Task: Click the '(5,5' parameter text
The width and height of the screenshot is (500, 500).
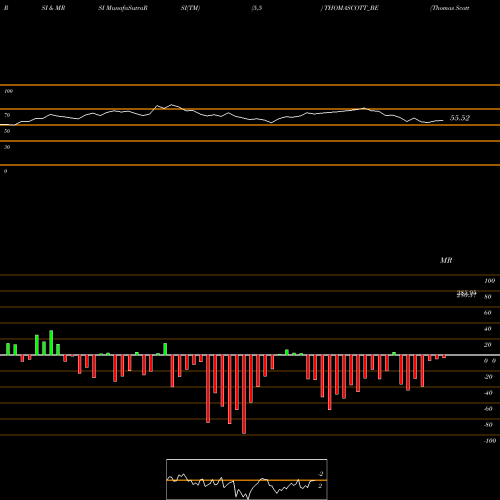Action: (257, 8)
